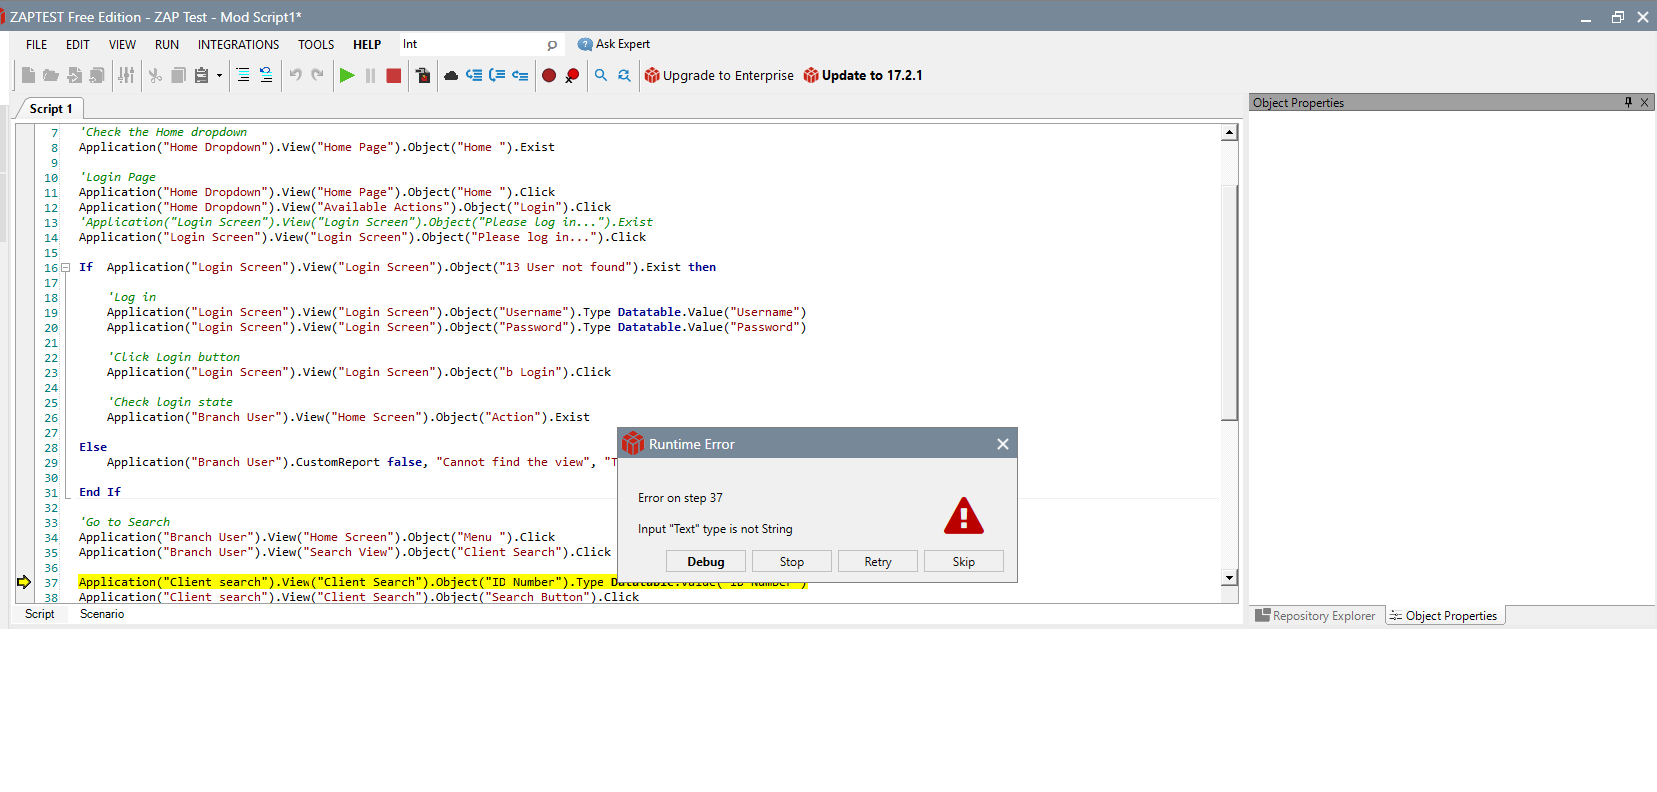
Task: Open the Object Properties bottom tab
Action: (1444, 616)
